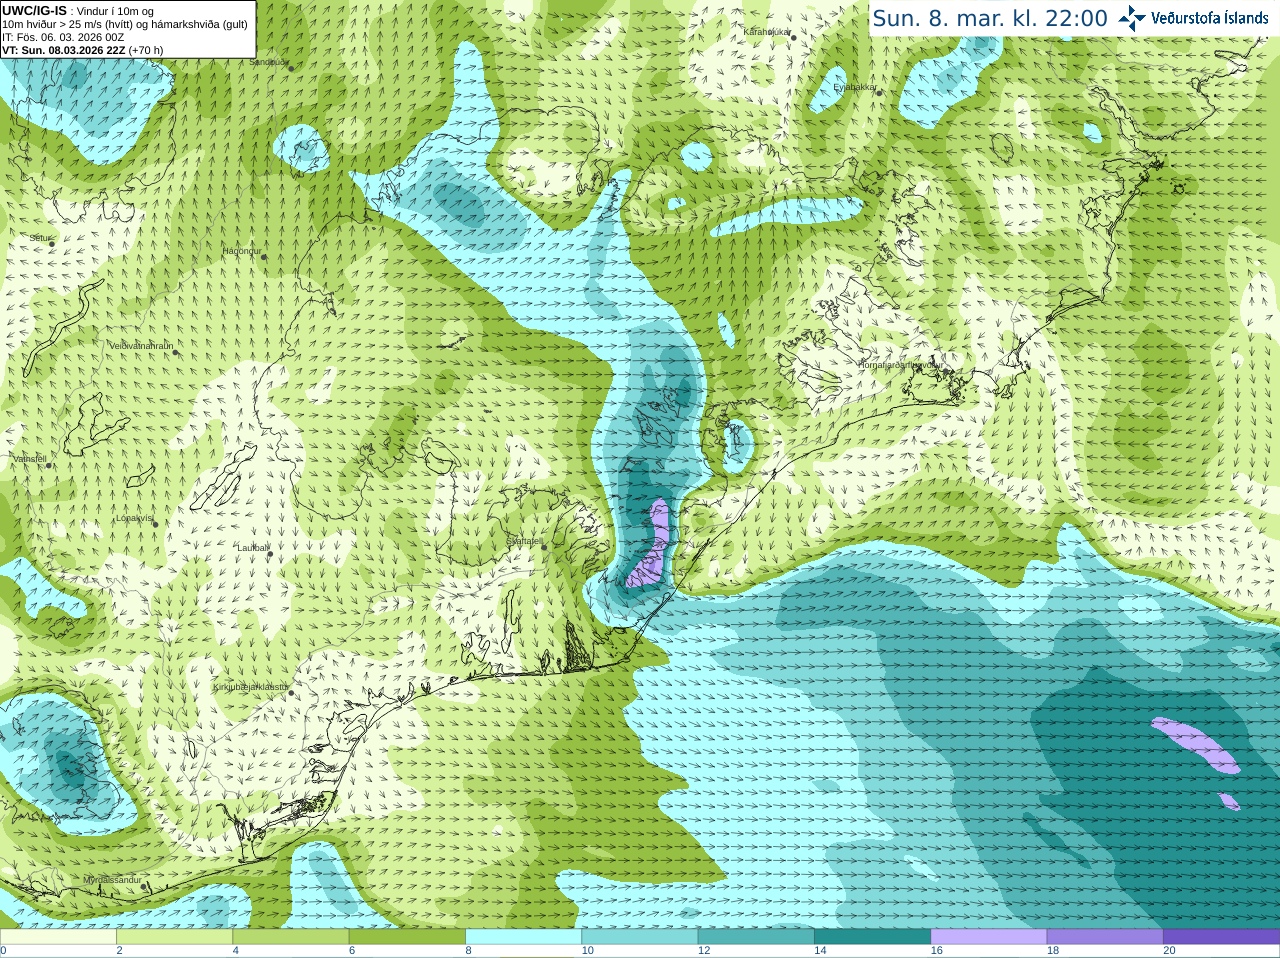Click the scale label '16'
Viewport: 1280px width, 958px height.
pos(936,951)
